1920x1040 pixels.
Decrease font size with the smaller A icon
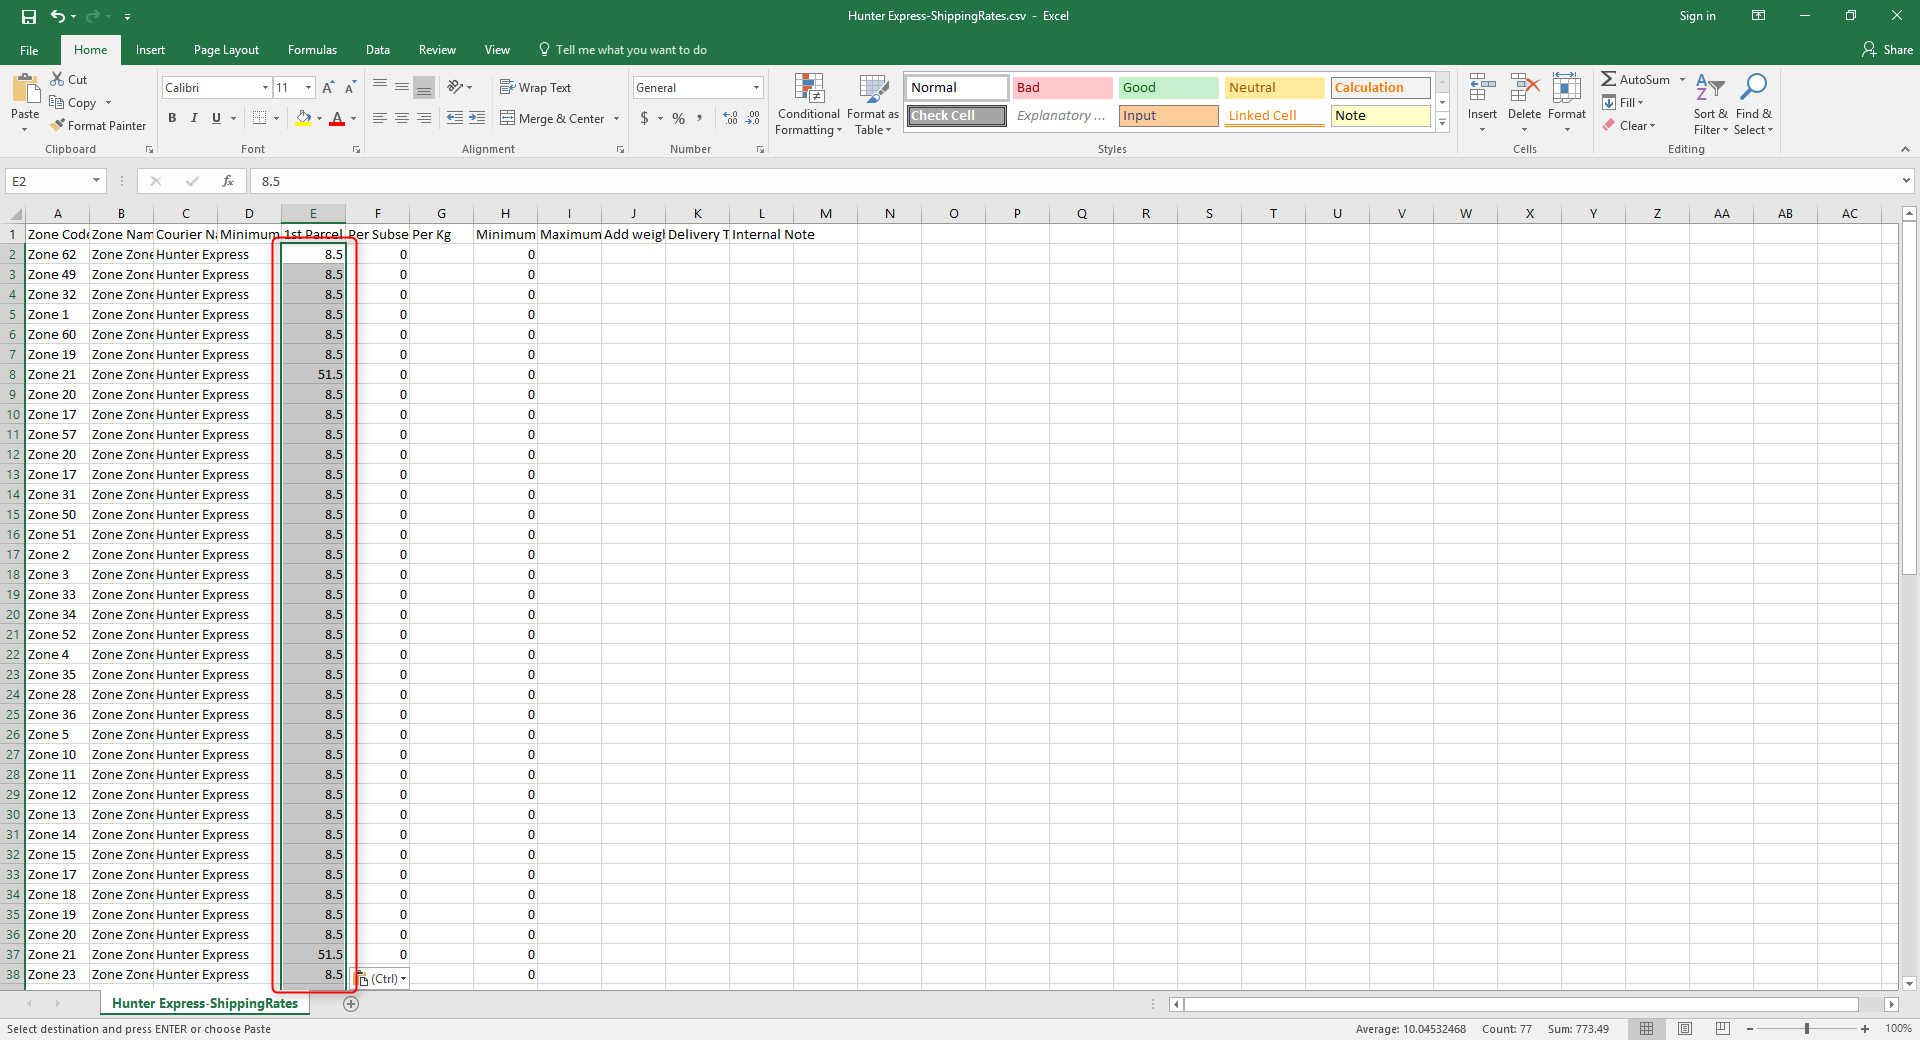(350, 88)
